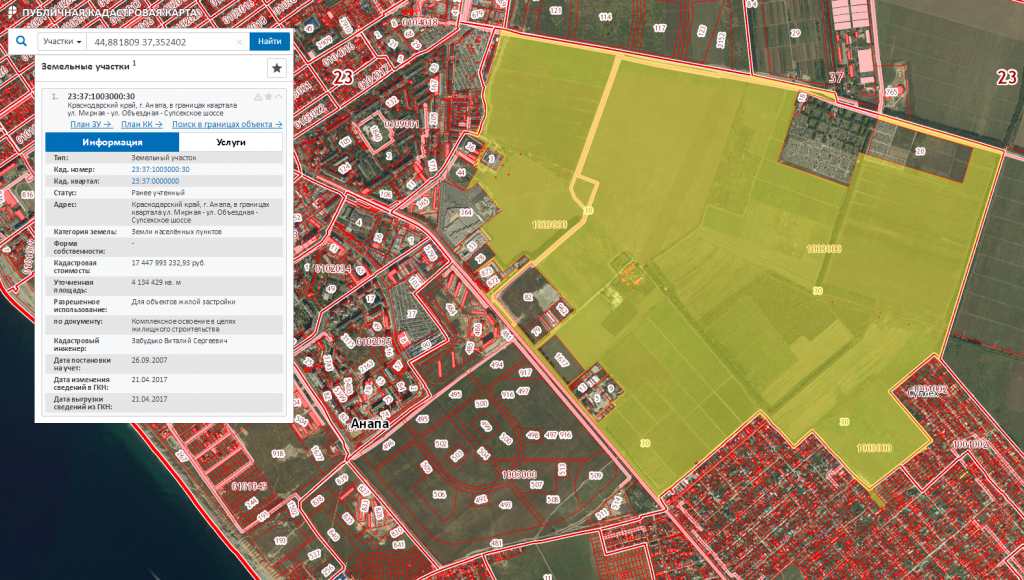Select the Информация tab

[112, 142]
